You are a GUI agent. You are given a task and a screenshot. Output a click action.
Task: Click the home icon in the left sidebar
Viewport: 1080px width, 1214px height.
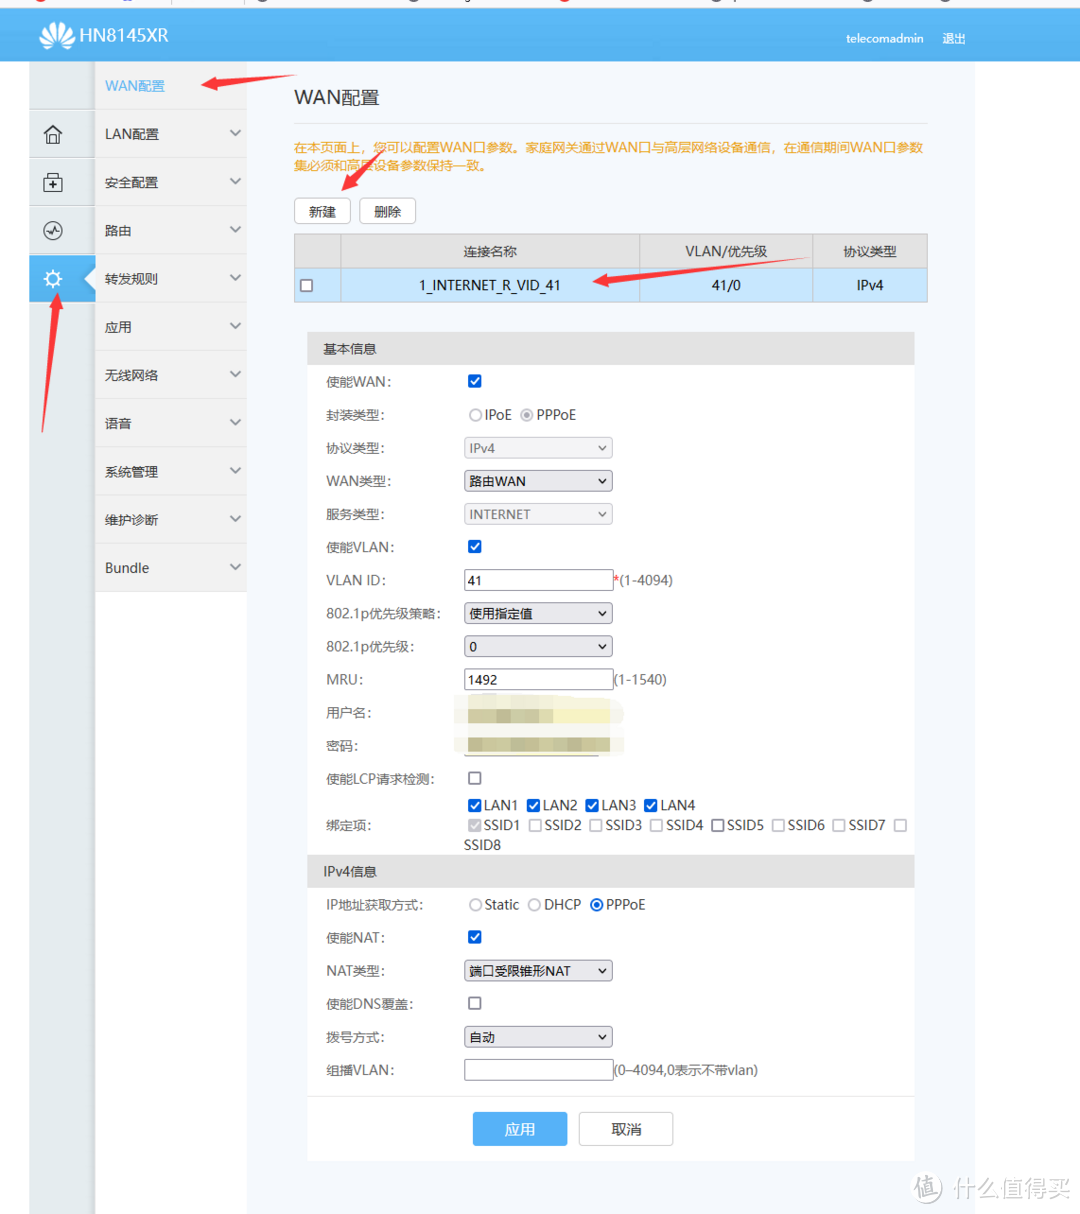(x=52, y=133)
